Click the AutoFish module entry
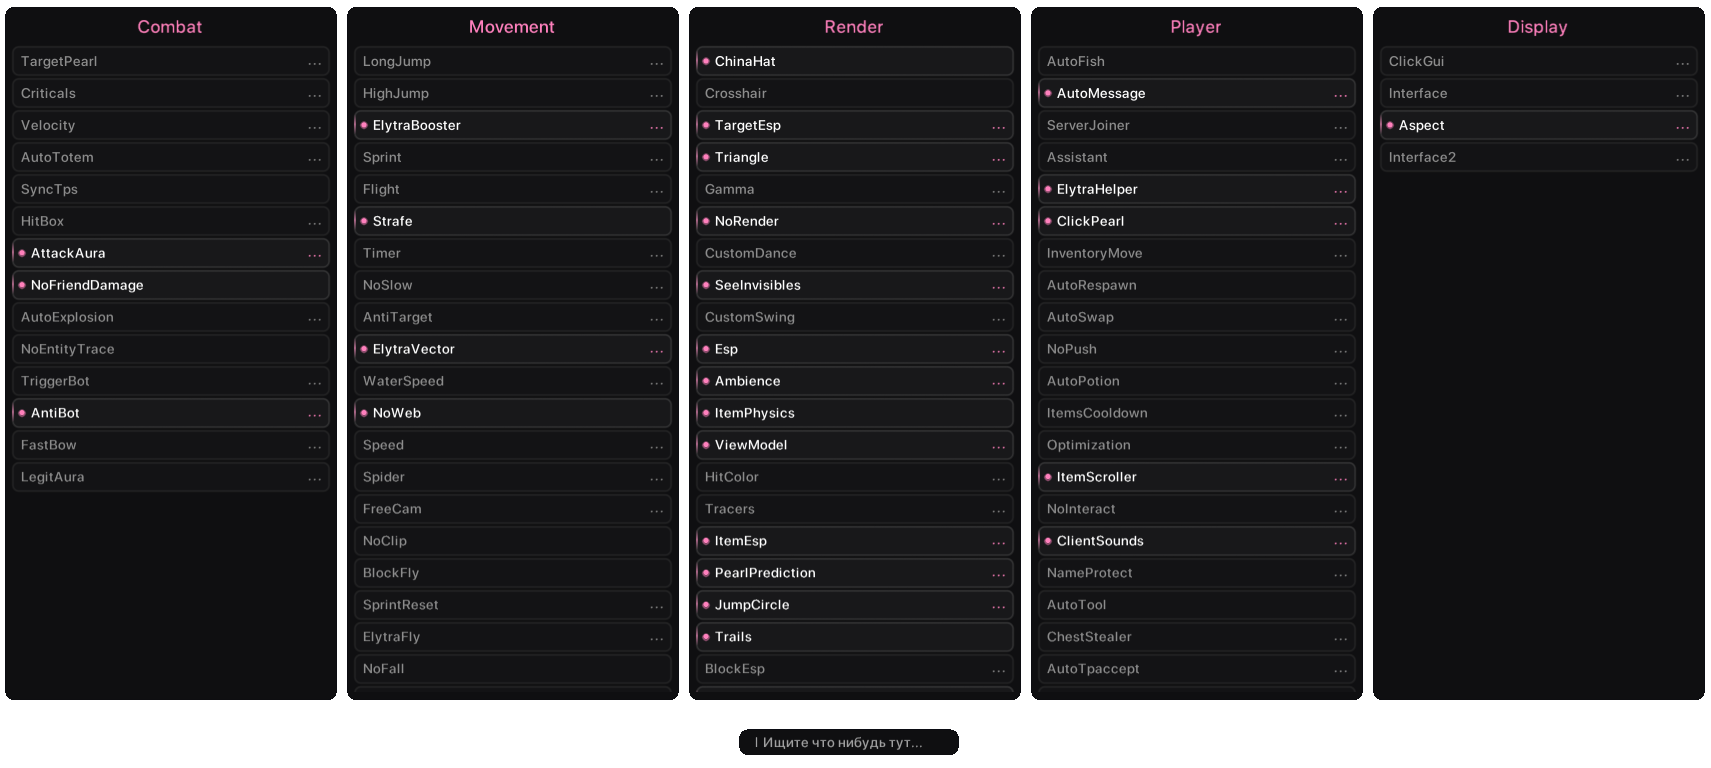Image resolution: width=1711 pixels, height=768 pixels. click(1076, 61)
